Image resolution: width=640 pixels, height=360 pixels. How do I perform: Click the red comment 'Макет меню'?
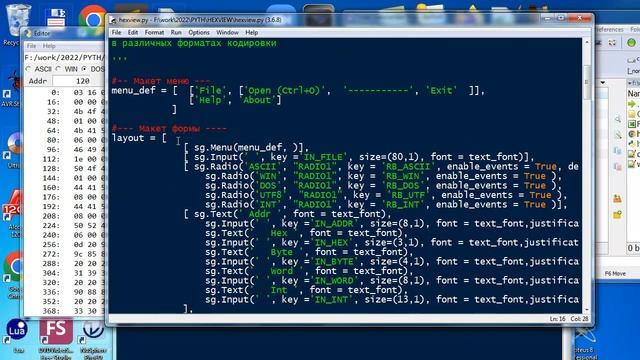point(161,81)
